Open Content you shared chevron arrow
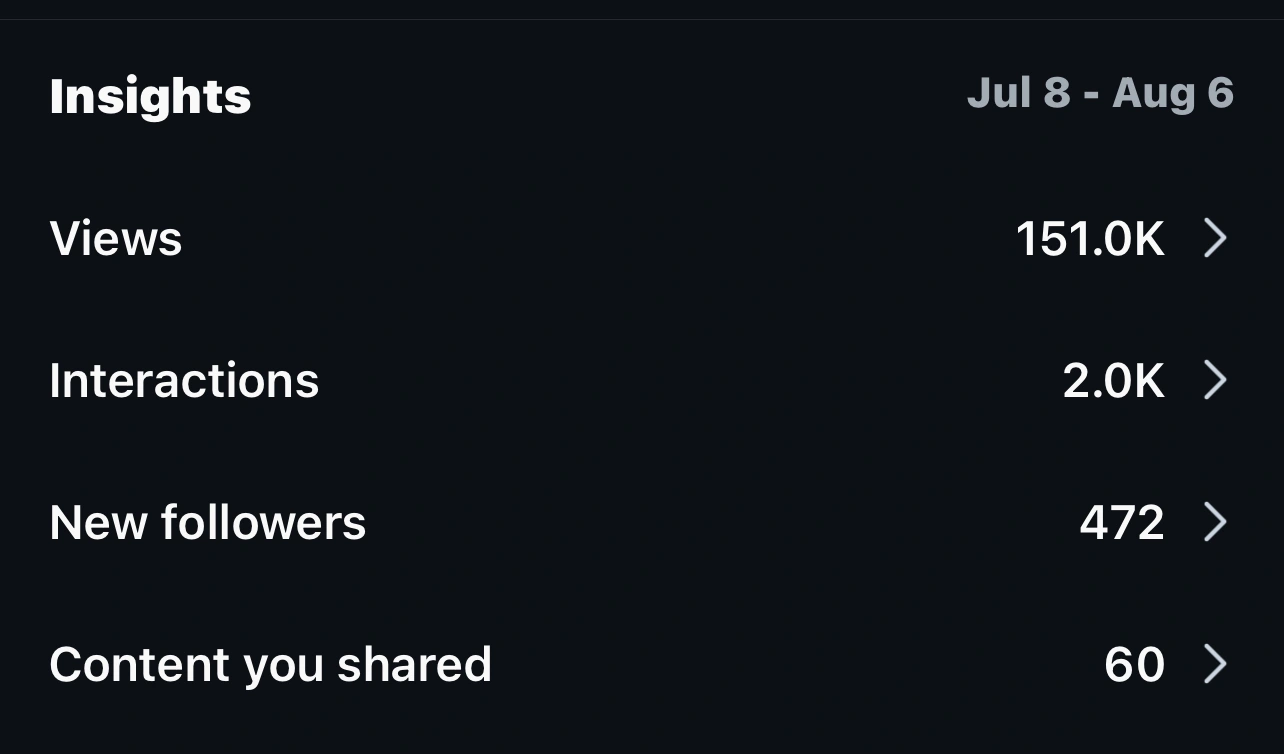This screenshot has height=754, width=1284. [x=1215, y=664]
